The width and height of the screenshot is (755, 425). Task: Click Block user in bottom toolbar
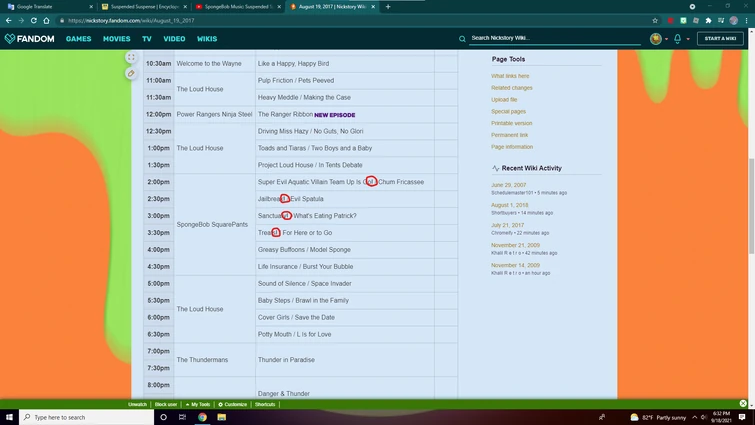tap(166, 404)
